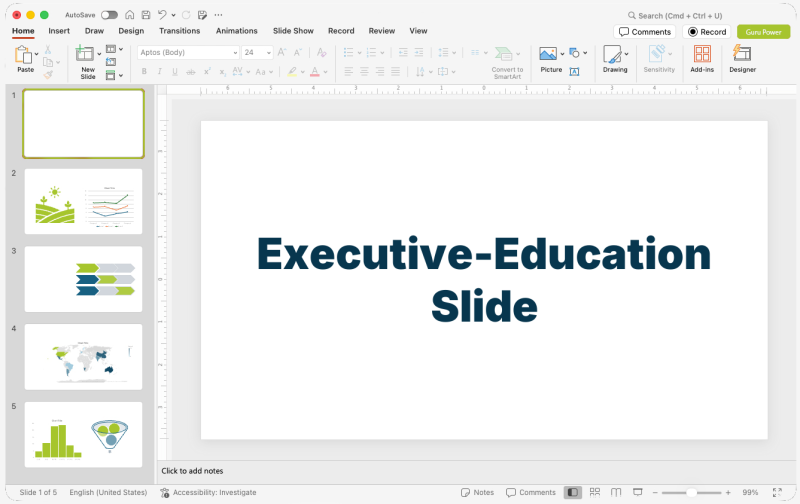The height and width of the screenshot is (504, 800).
Task: Open the Draw tab
Action: [x=94, y=31]
